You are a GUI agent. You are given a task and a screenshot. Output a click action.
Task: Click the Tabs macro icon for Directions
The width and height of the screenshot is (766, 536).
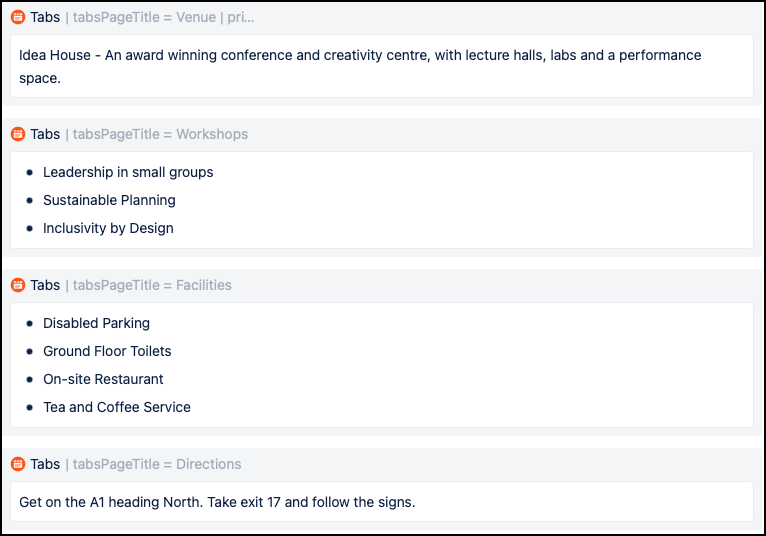pos(18,464)
